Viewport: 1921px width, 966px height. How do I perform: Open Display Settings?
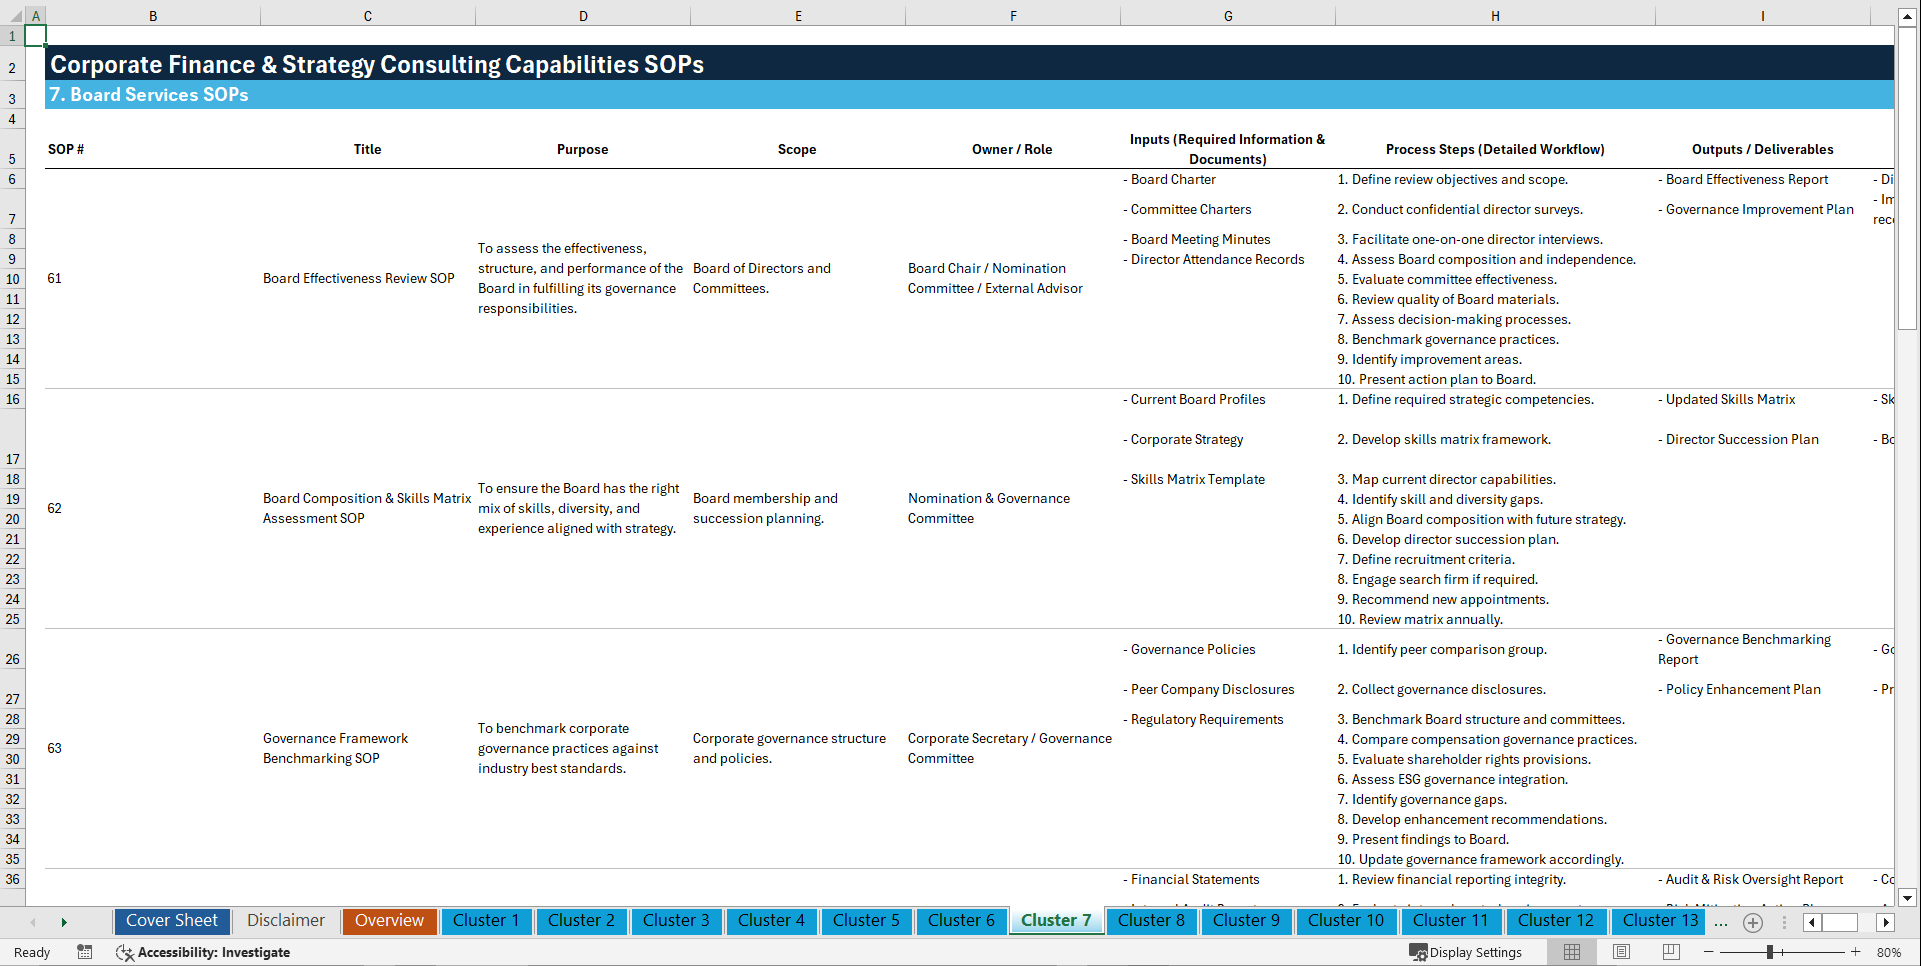click(1467, 952)
